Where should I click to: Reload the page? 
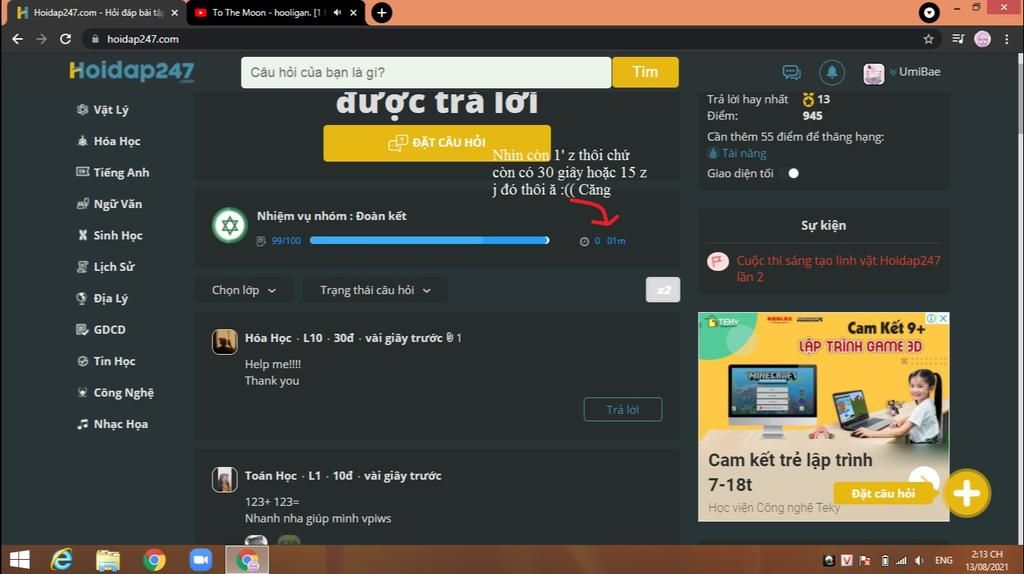[65, 39]
